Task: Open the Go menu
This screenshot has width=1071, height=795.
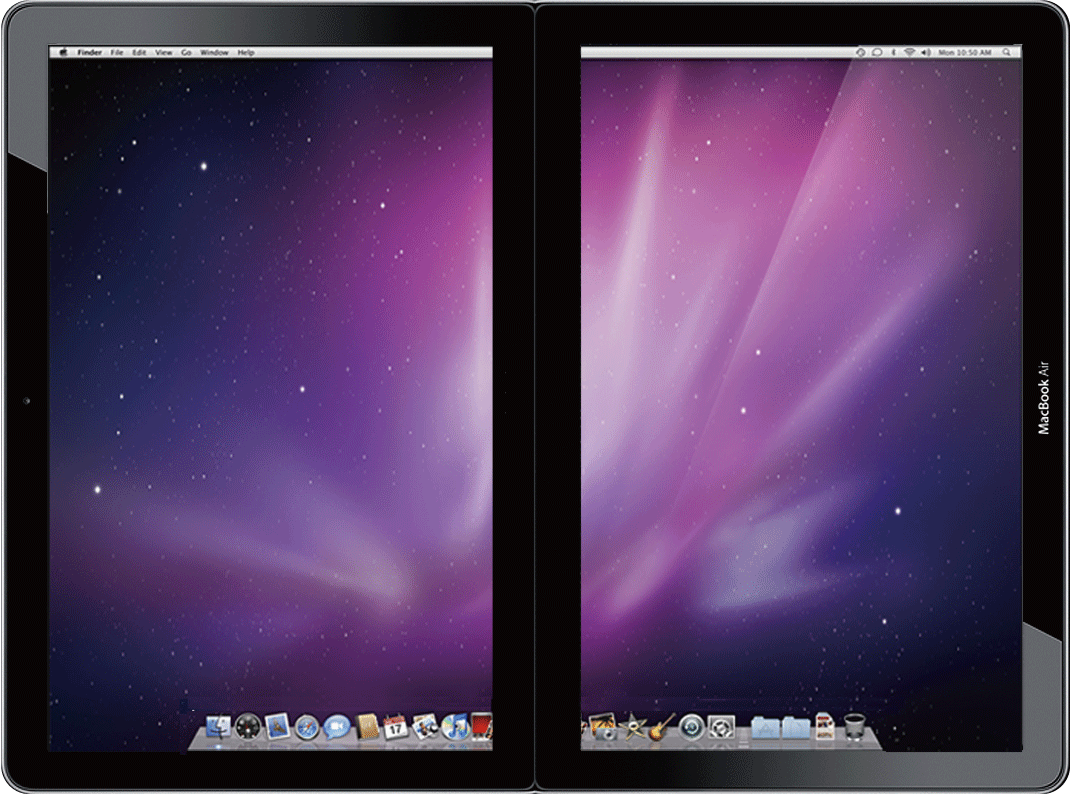Action: point(186,52)
